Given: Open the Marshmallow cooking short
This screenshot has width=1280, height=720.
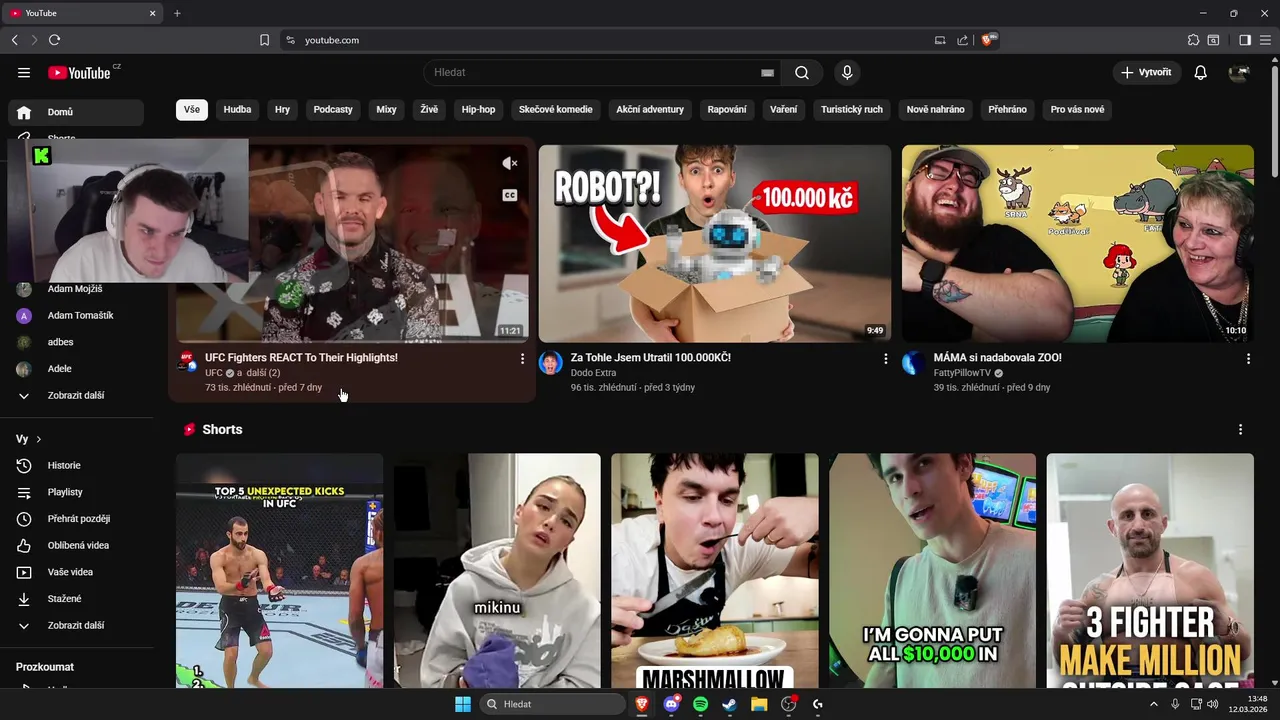Looking at the screenshot, I should tap(715, 570).
